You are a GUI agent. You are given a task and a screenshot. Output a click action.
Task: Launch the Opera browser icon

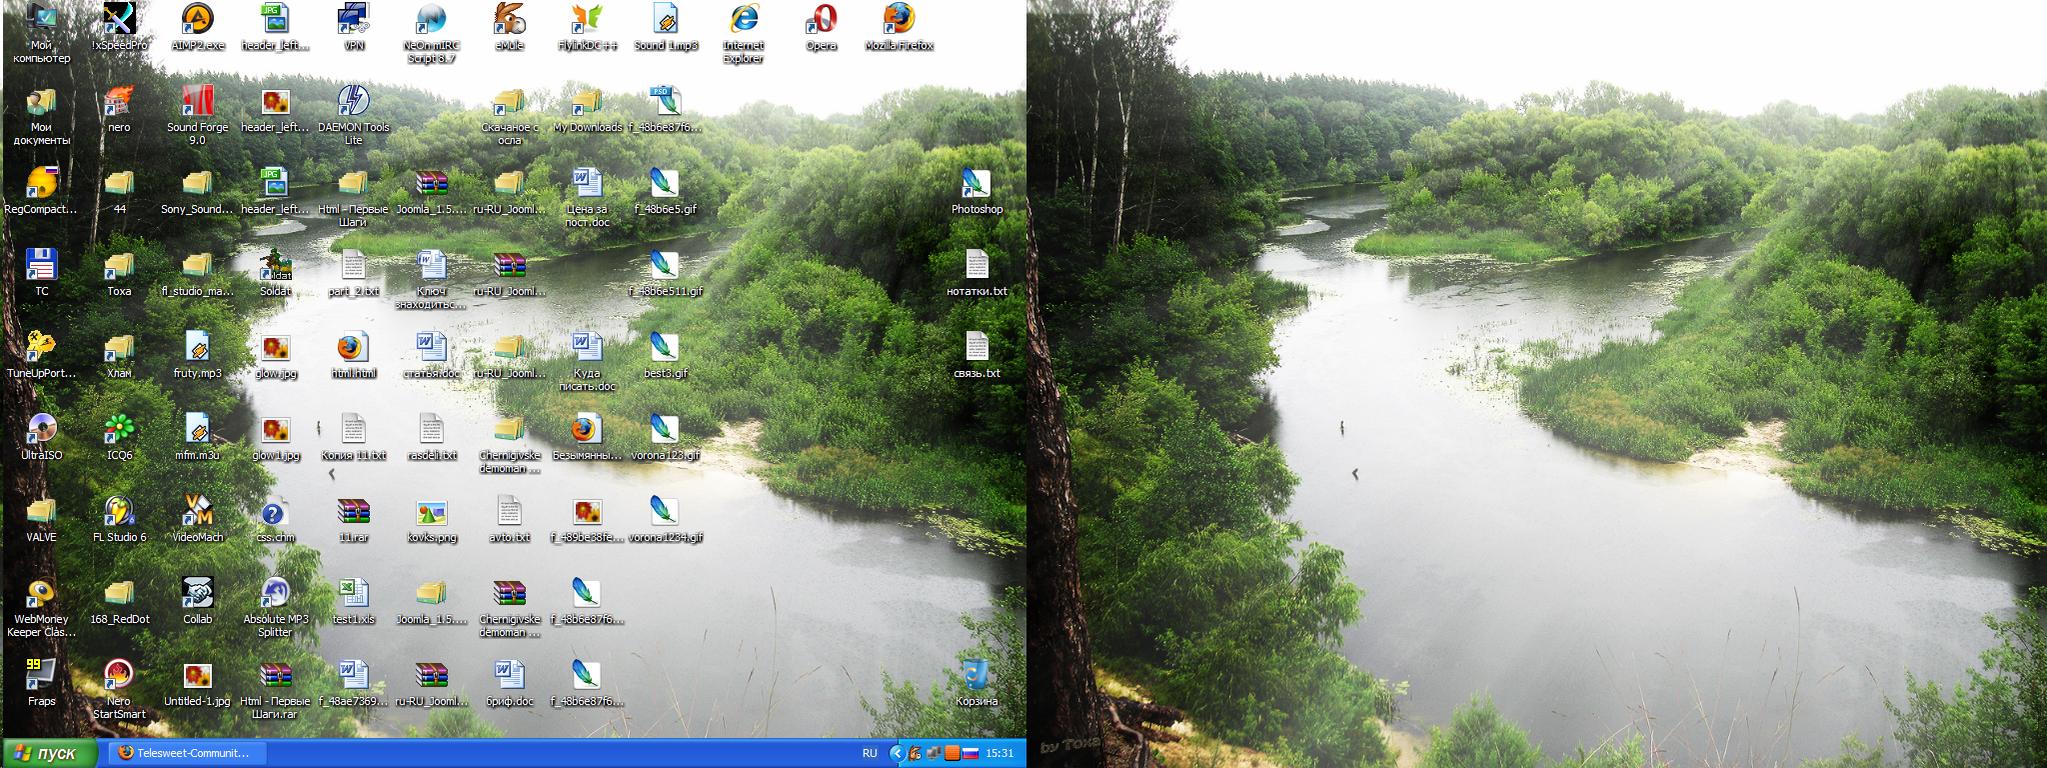(821, 20)
